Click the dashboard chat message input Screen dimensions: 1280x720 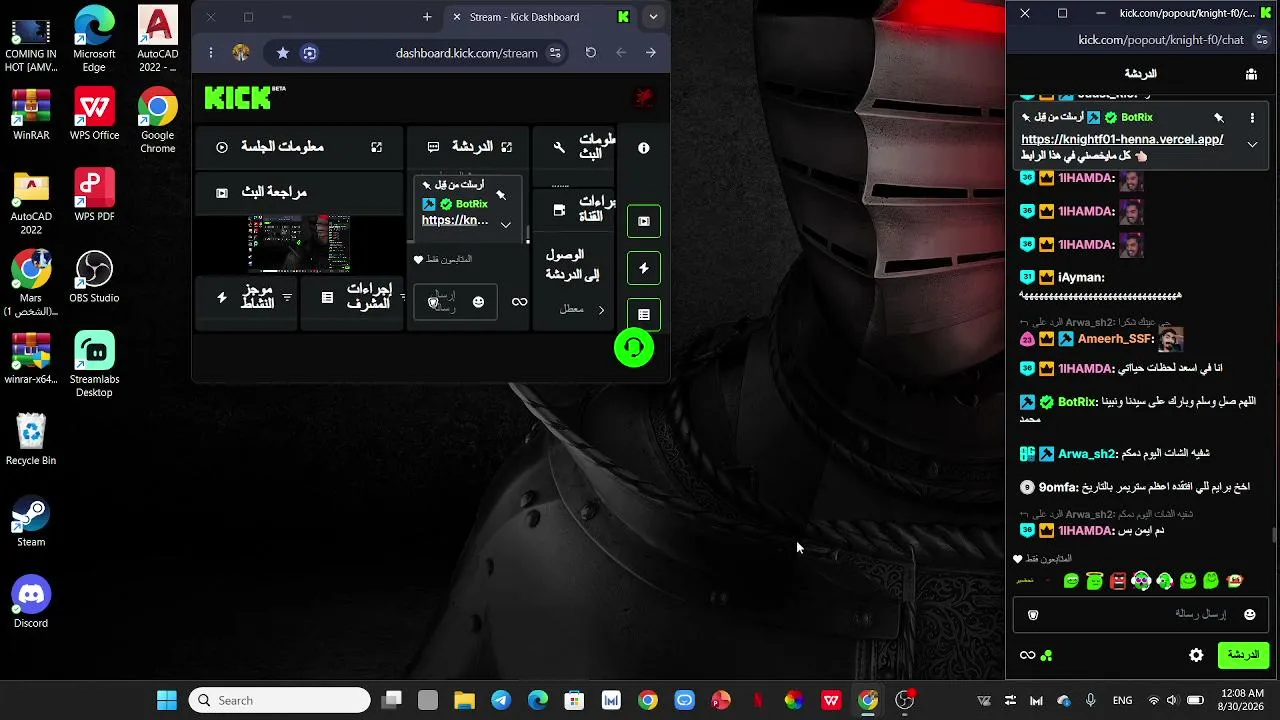(455, 302)
